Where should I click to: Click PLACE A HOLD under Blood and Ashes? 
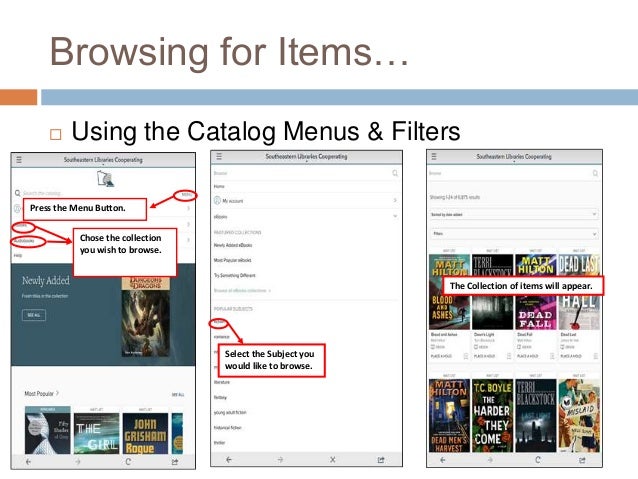click(441, 356)
